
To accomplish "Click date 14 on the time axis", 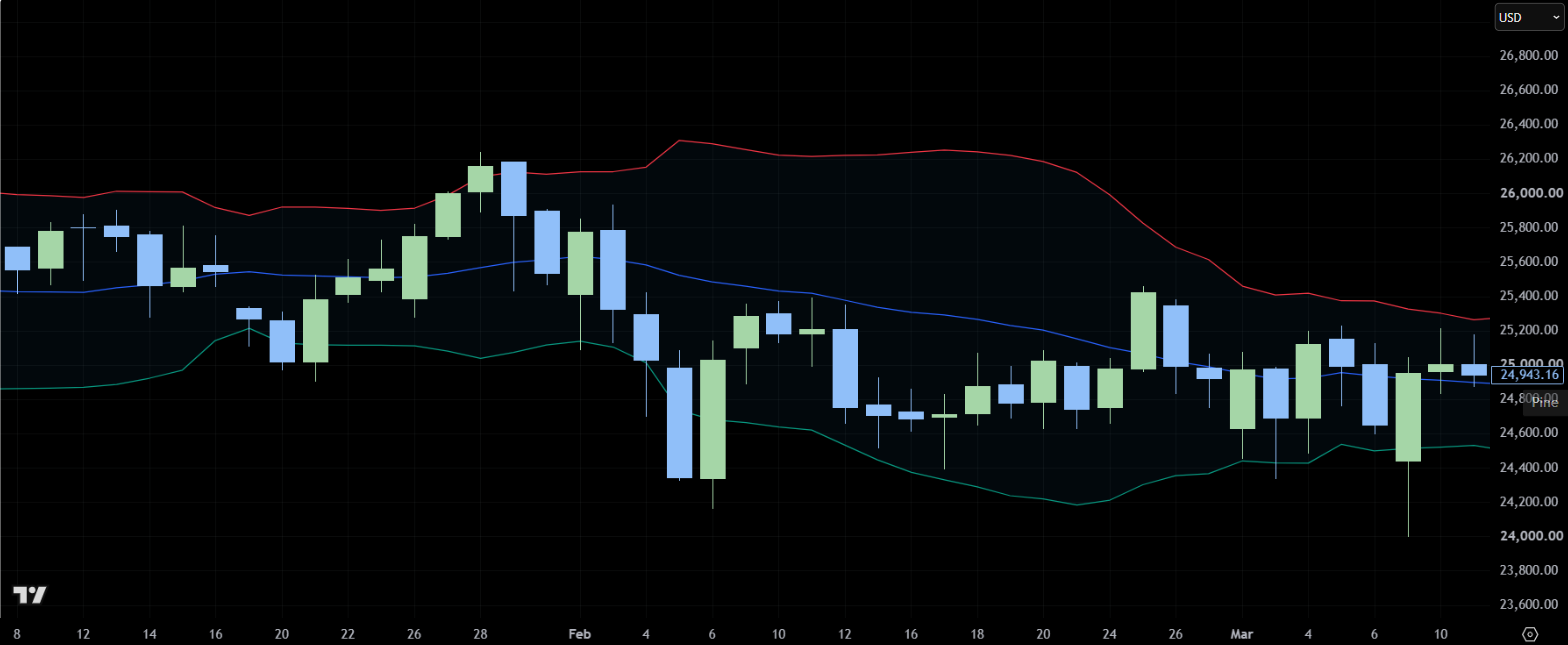I will tap(149, 634).
